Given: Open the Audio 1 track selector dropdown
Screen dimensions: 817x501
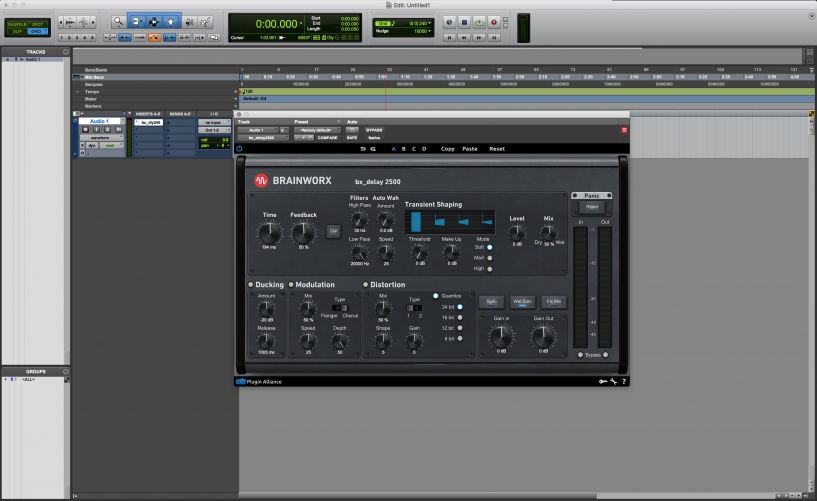Looking at the screenshot, I should click(257, 130).
